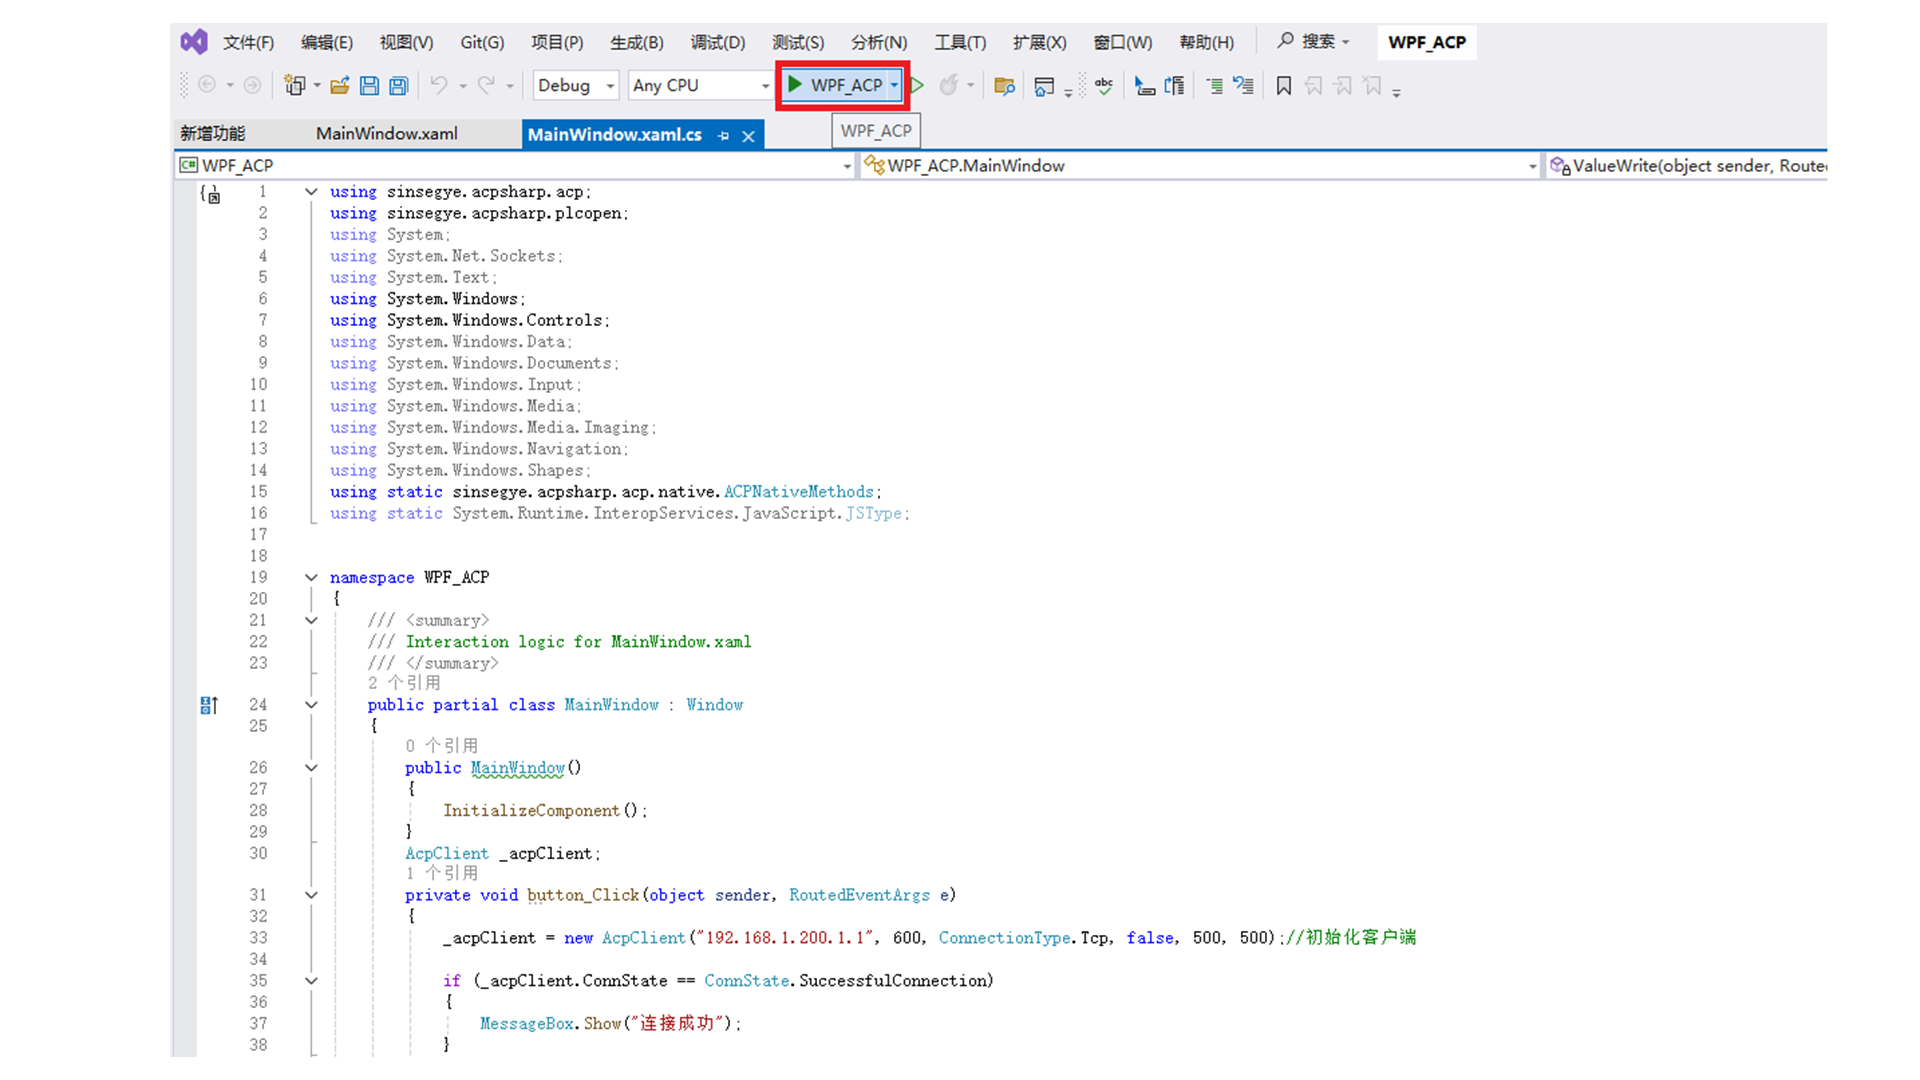Click the Save All icon
The height and width of the screenshot is (1080, 1920).
click(398, 86)
